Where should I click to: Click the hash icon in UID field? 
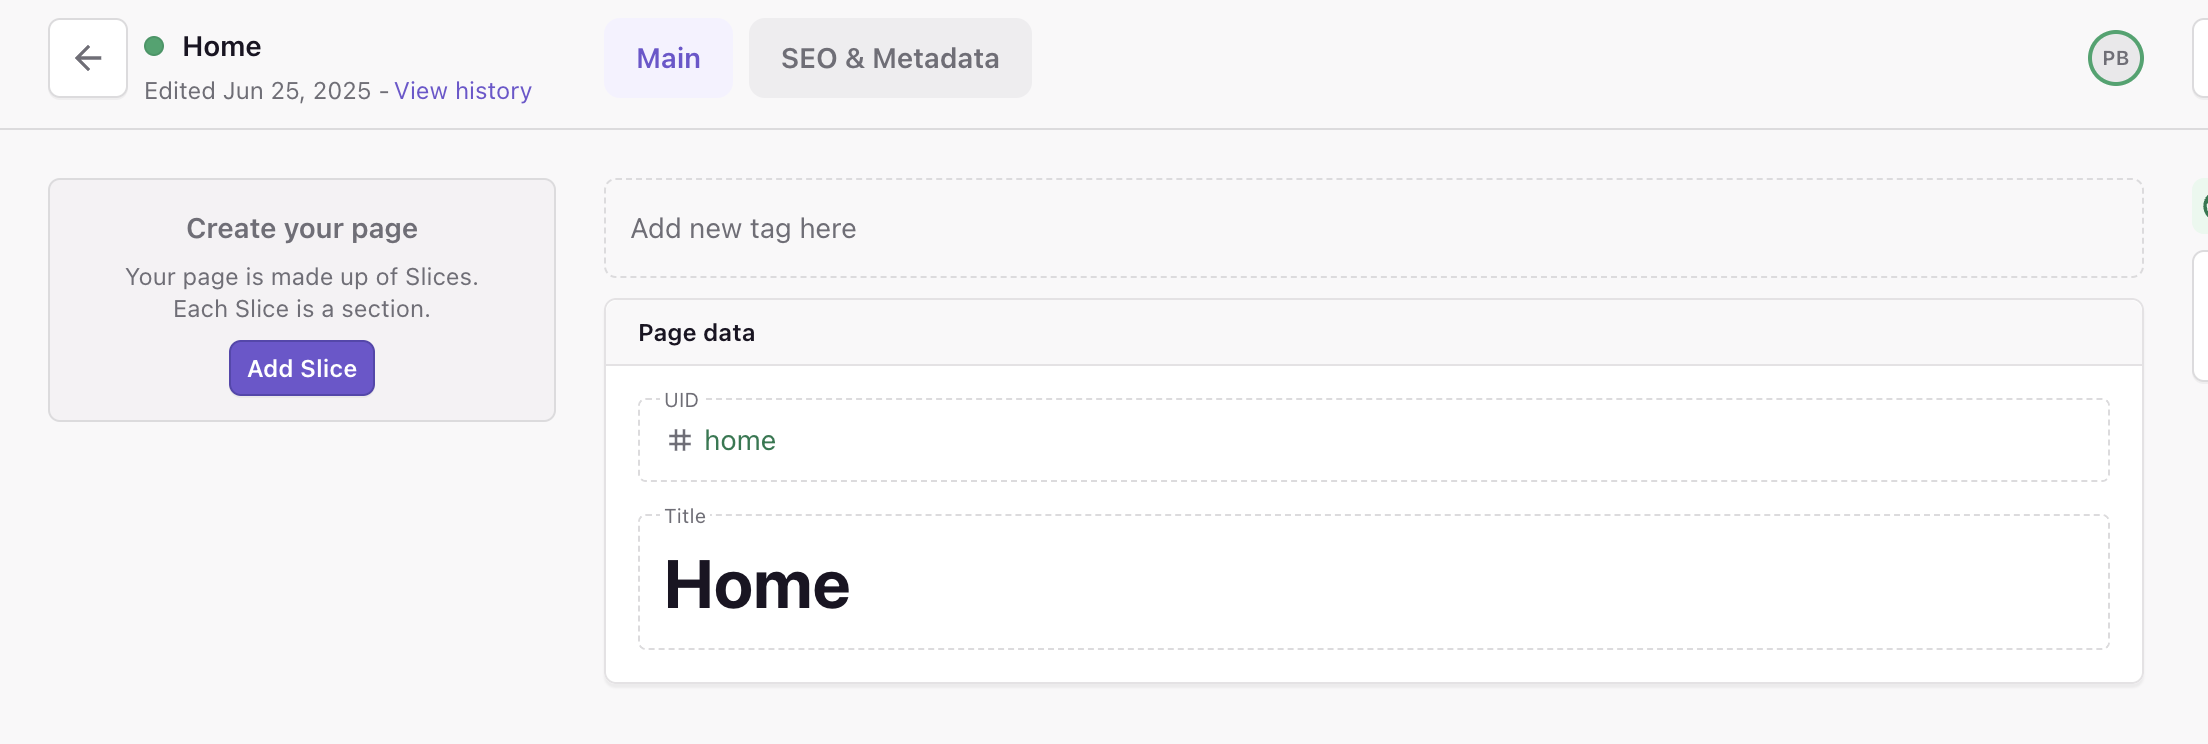coord(680,440)
